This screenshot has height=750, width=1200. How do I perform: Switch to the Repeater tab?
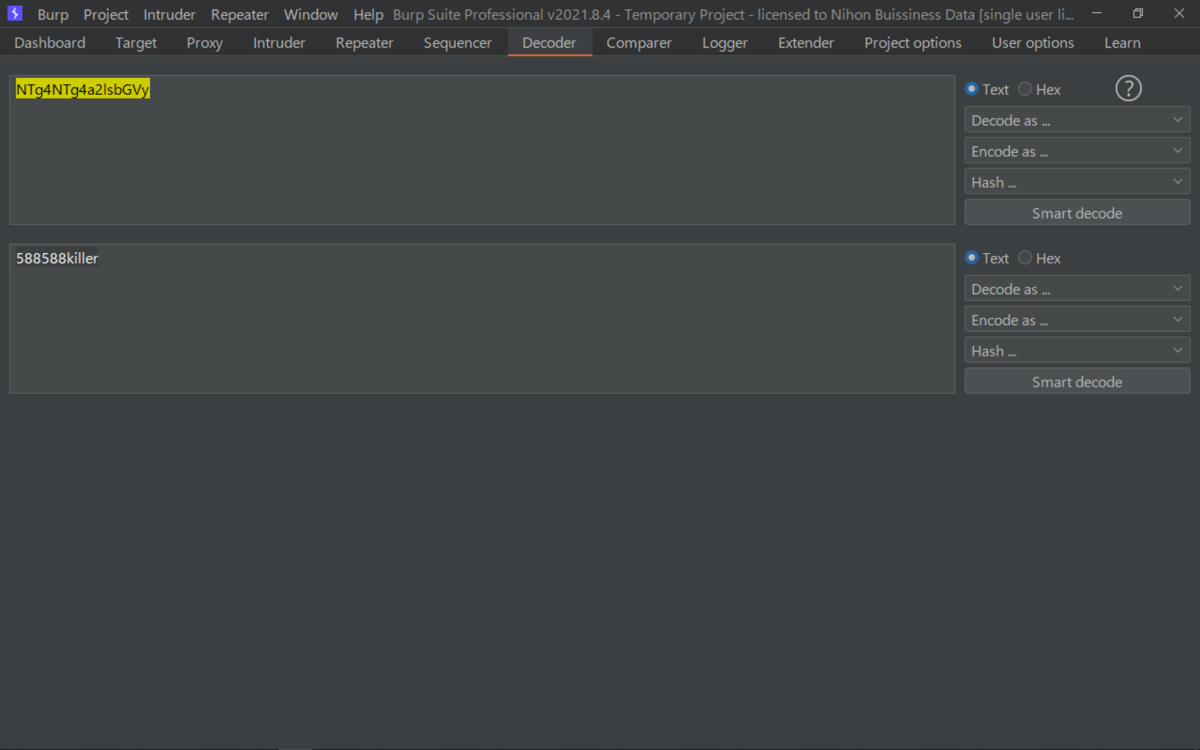click(x=365, y=43)
